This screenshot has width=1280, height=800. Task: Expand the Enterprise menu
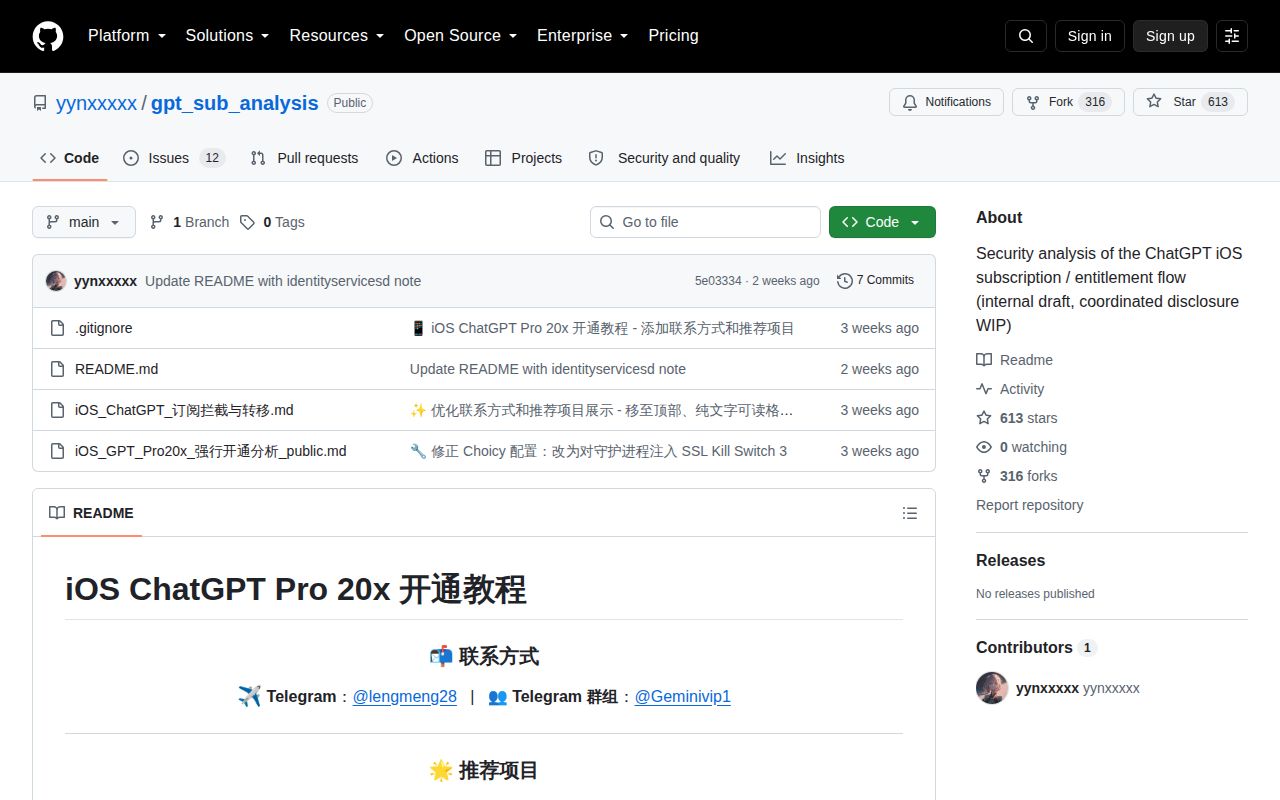(x=583, y=36)
